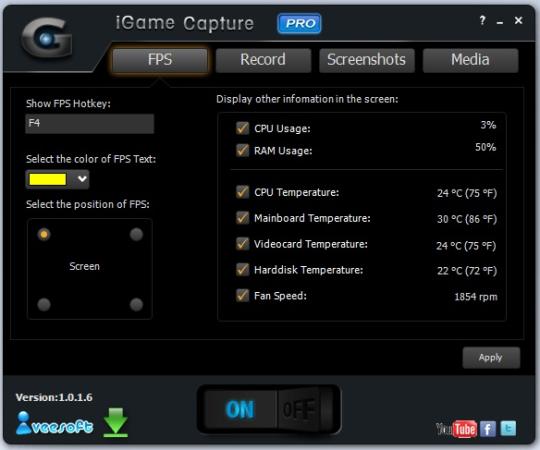This screenshot has height=450, width=540.
Task: Switch capture OFF
Action: [299, 409]
